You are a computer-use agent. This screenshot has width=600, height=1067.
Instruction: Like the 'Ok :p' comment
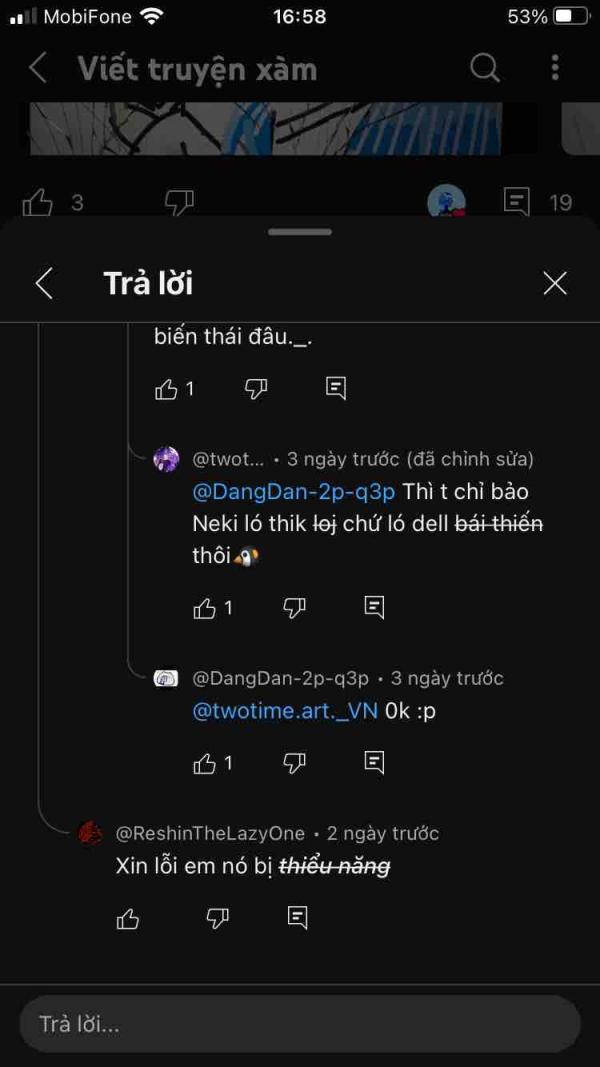pos(205,764)
